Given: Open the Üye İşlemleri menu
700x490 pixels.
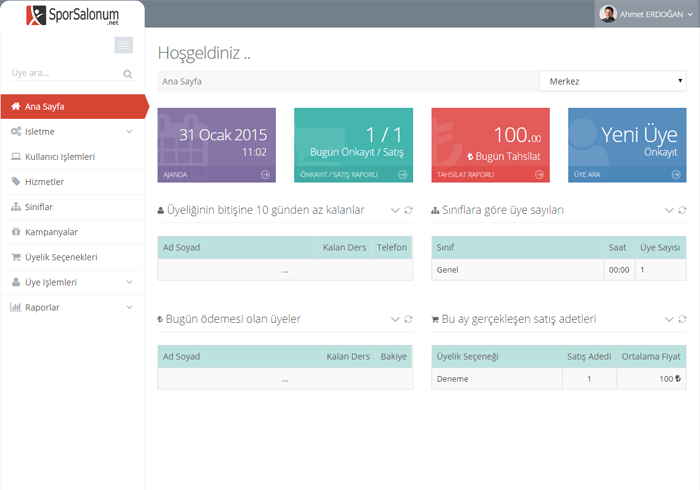Looking at the screenshot, I should coord(73,282).
